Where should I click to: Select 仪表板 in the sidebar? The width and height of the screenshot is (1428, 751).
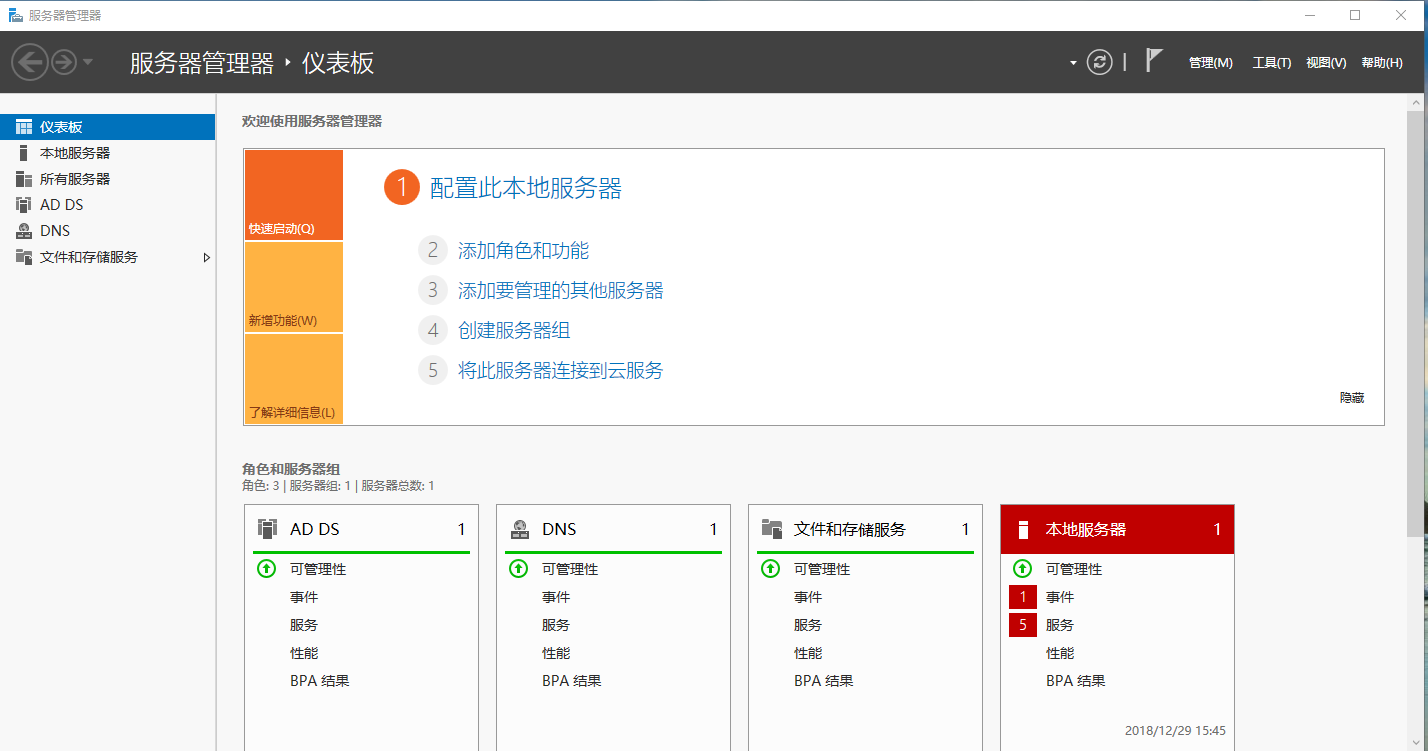coord(107,127)
